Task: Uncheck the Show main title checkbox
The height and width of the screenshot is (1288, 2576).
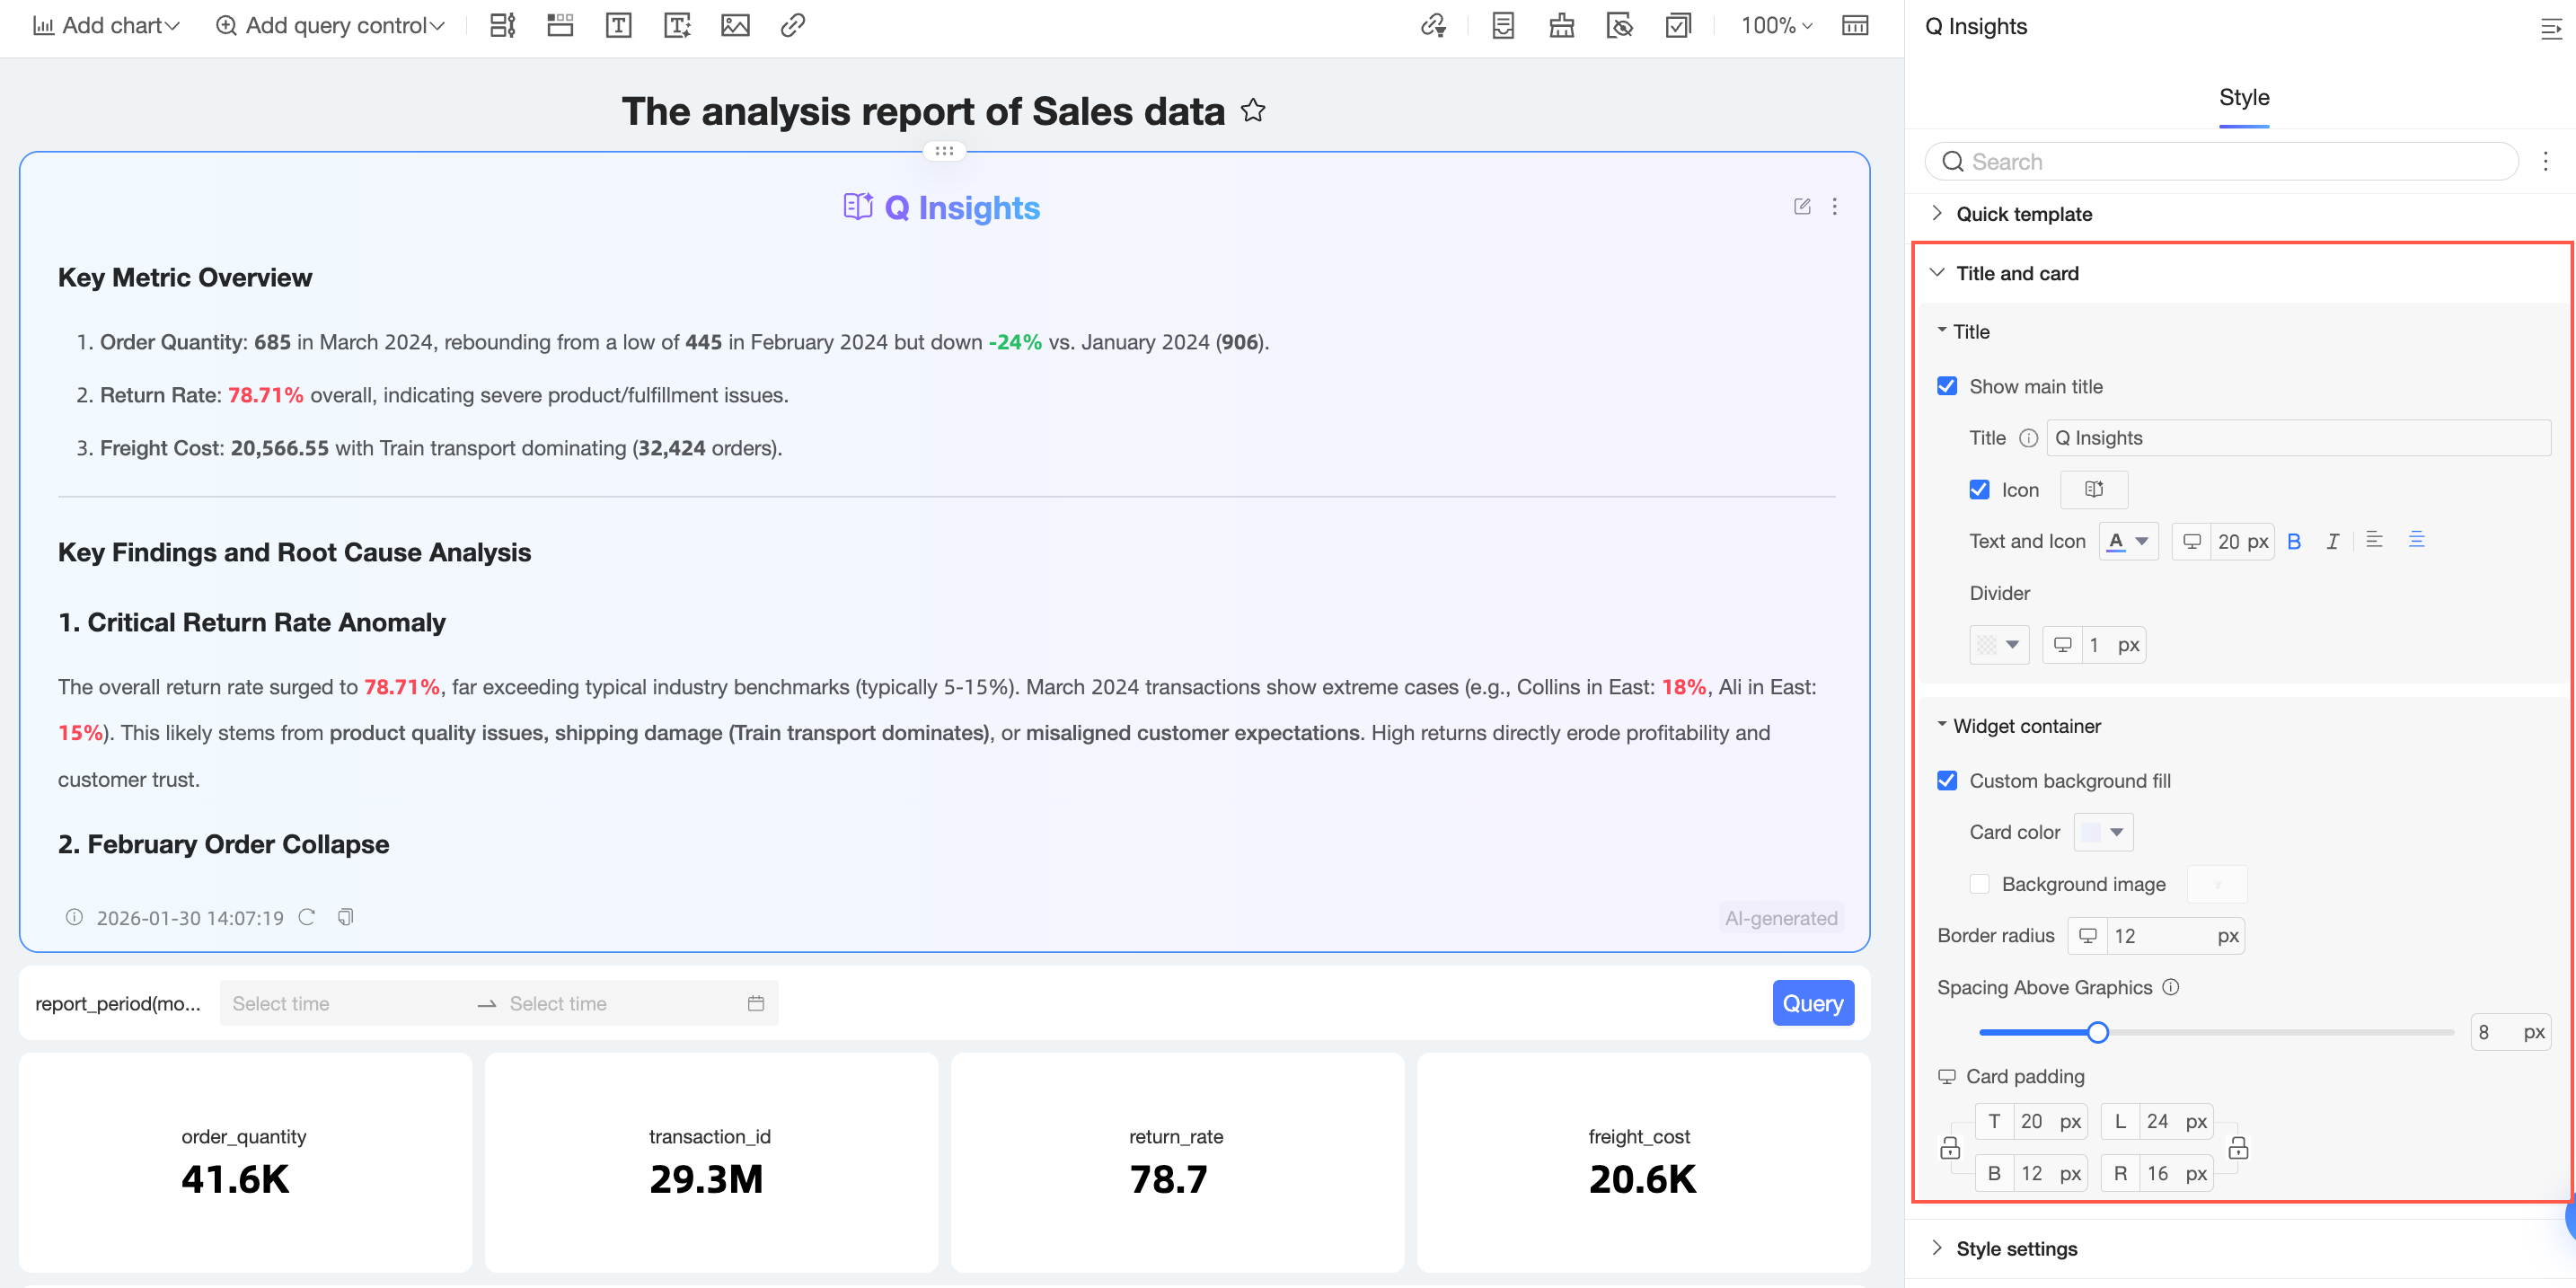Action: [1947, 387]
